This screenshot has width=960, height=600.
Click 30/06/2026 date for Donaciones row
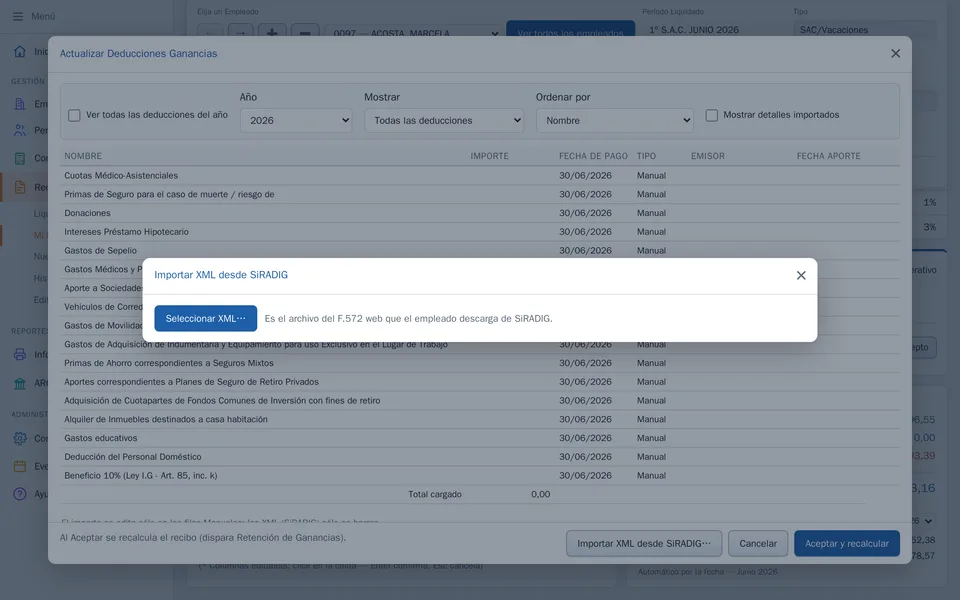pyautogui.click(x=585, y=213)
